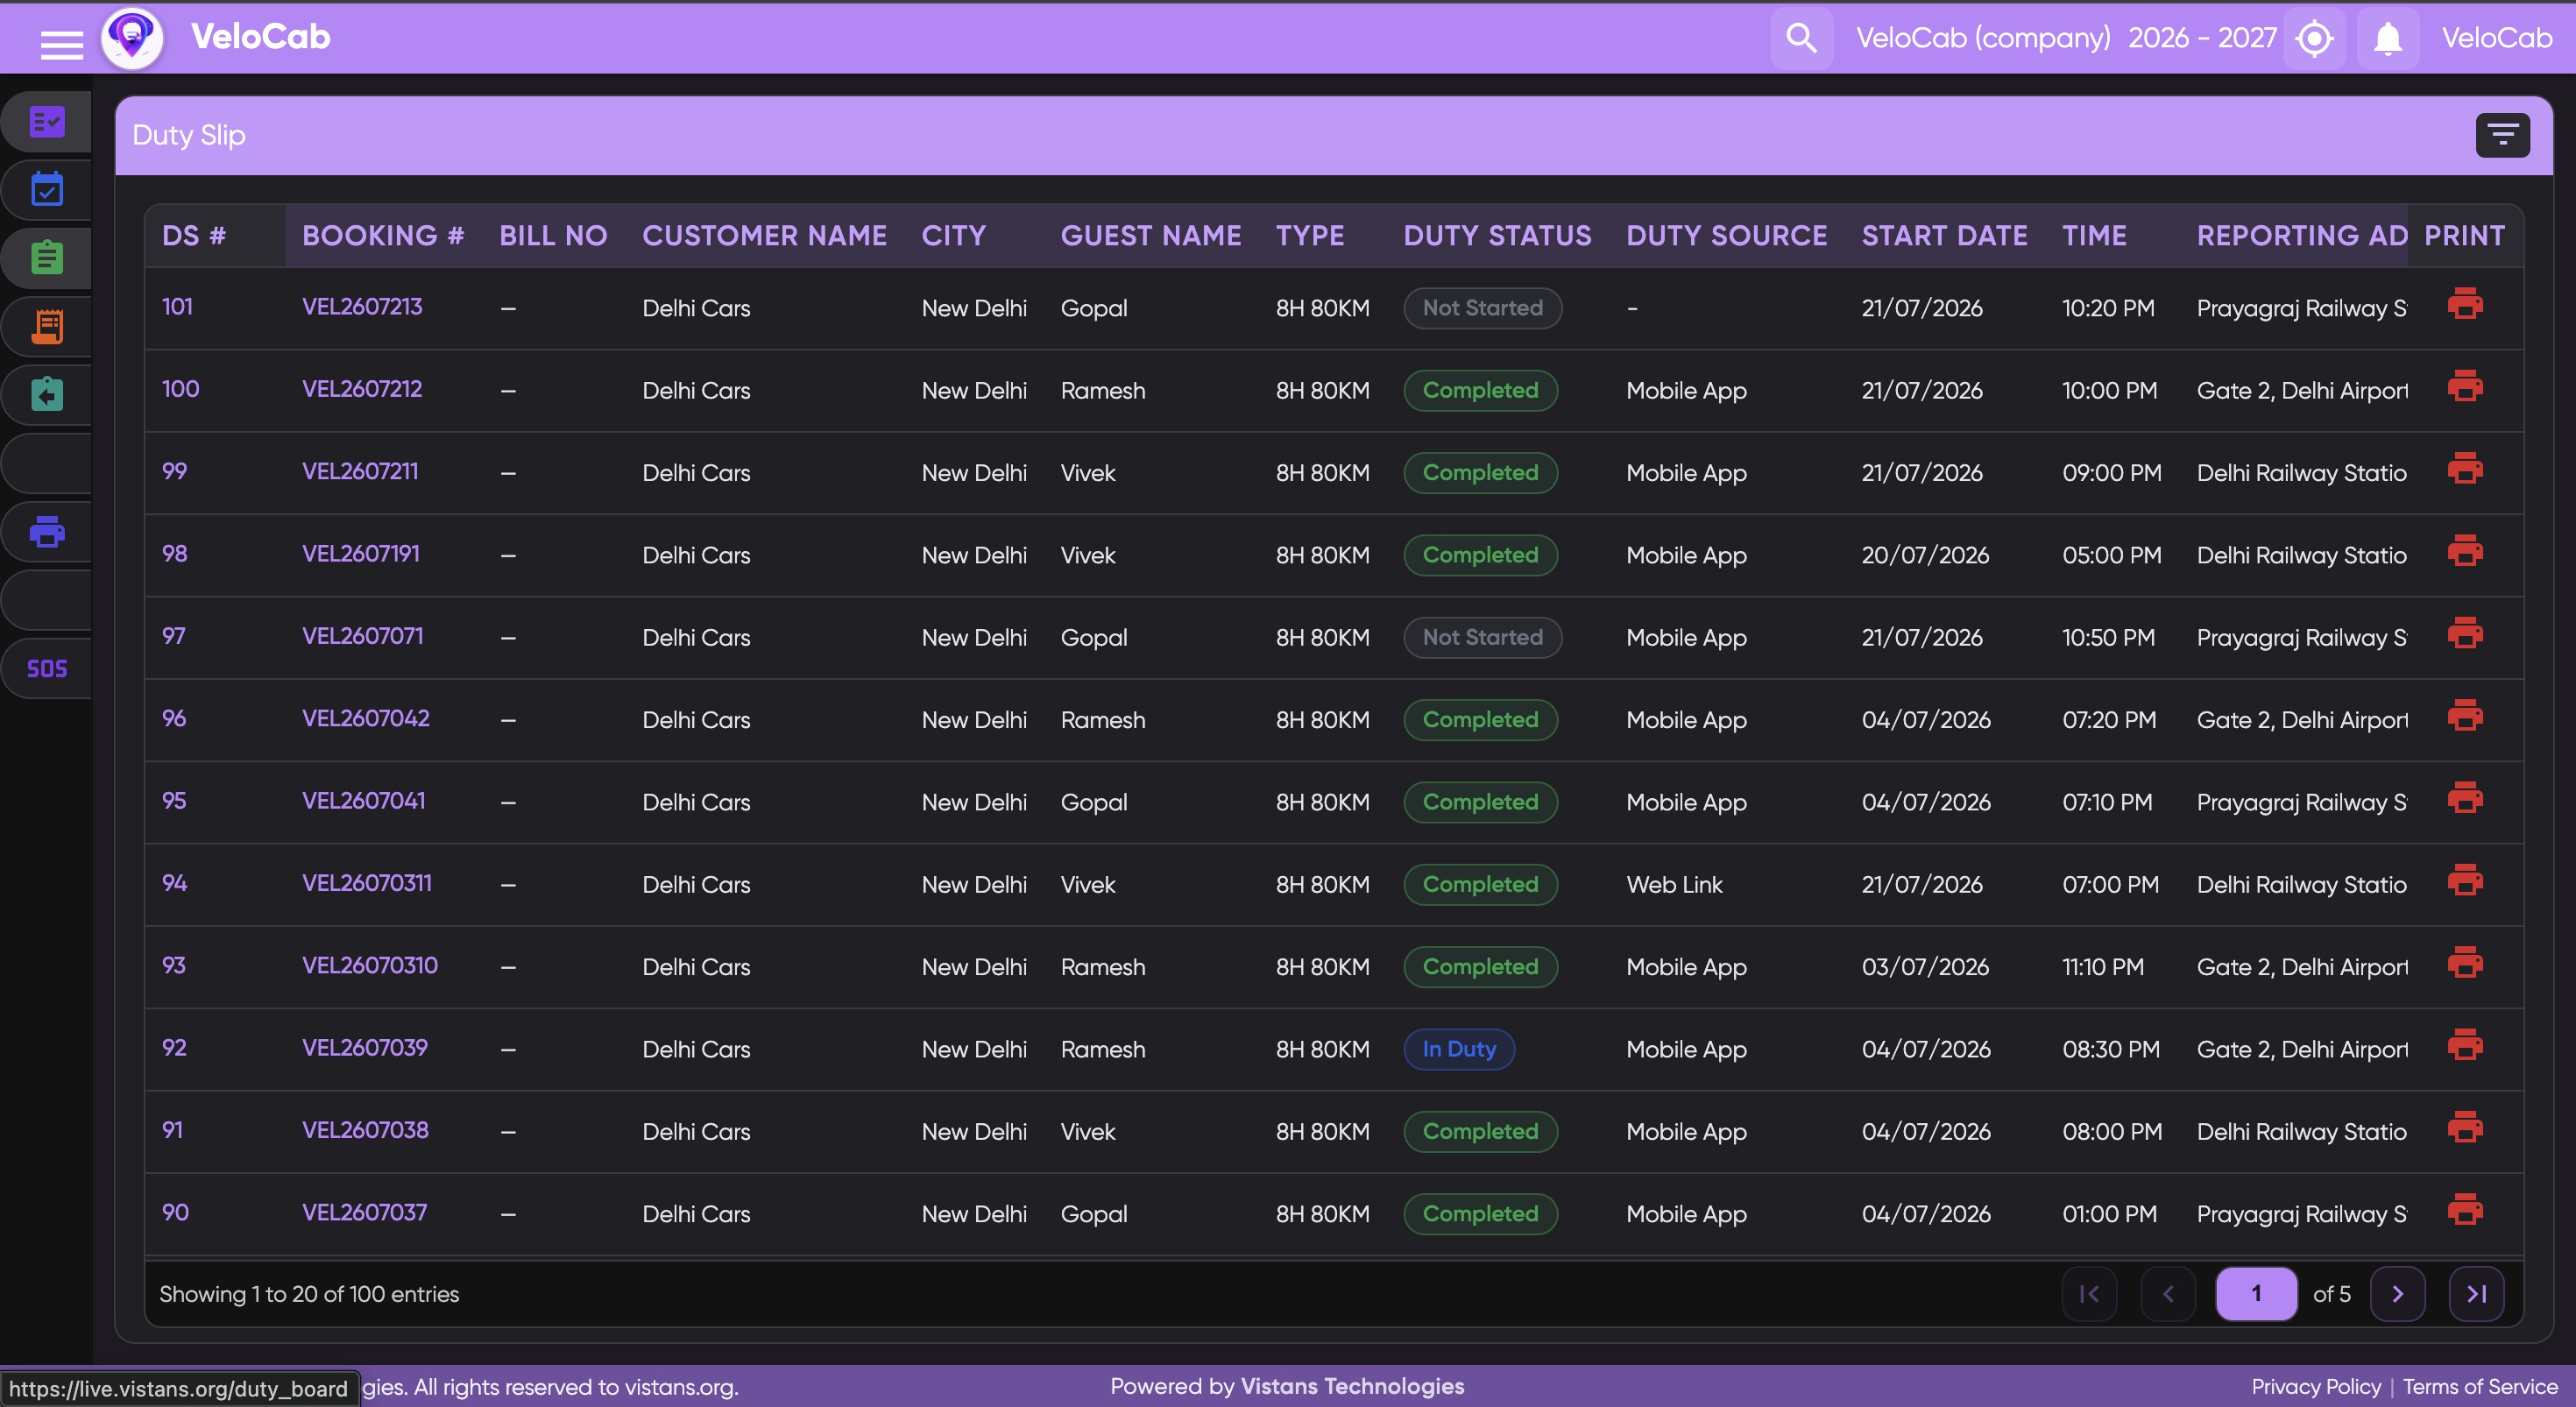Open notifications bell icon

point(2388,39)
